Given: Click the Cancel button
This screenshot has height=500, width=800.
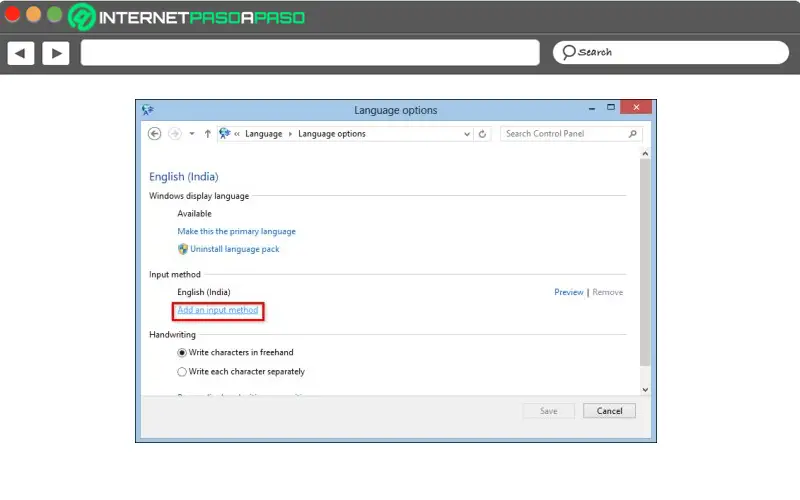Looking at the screenshot, I should tap(609, 411).
